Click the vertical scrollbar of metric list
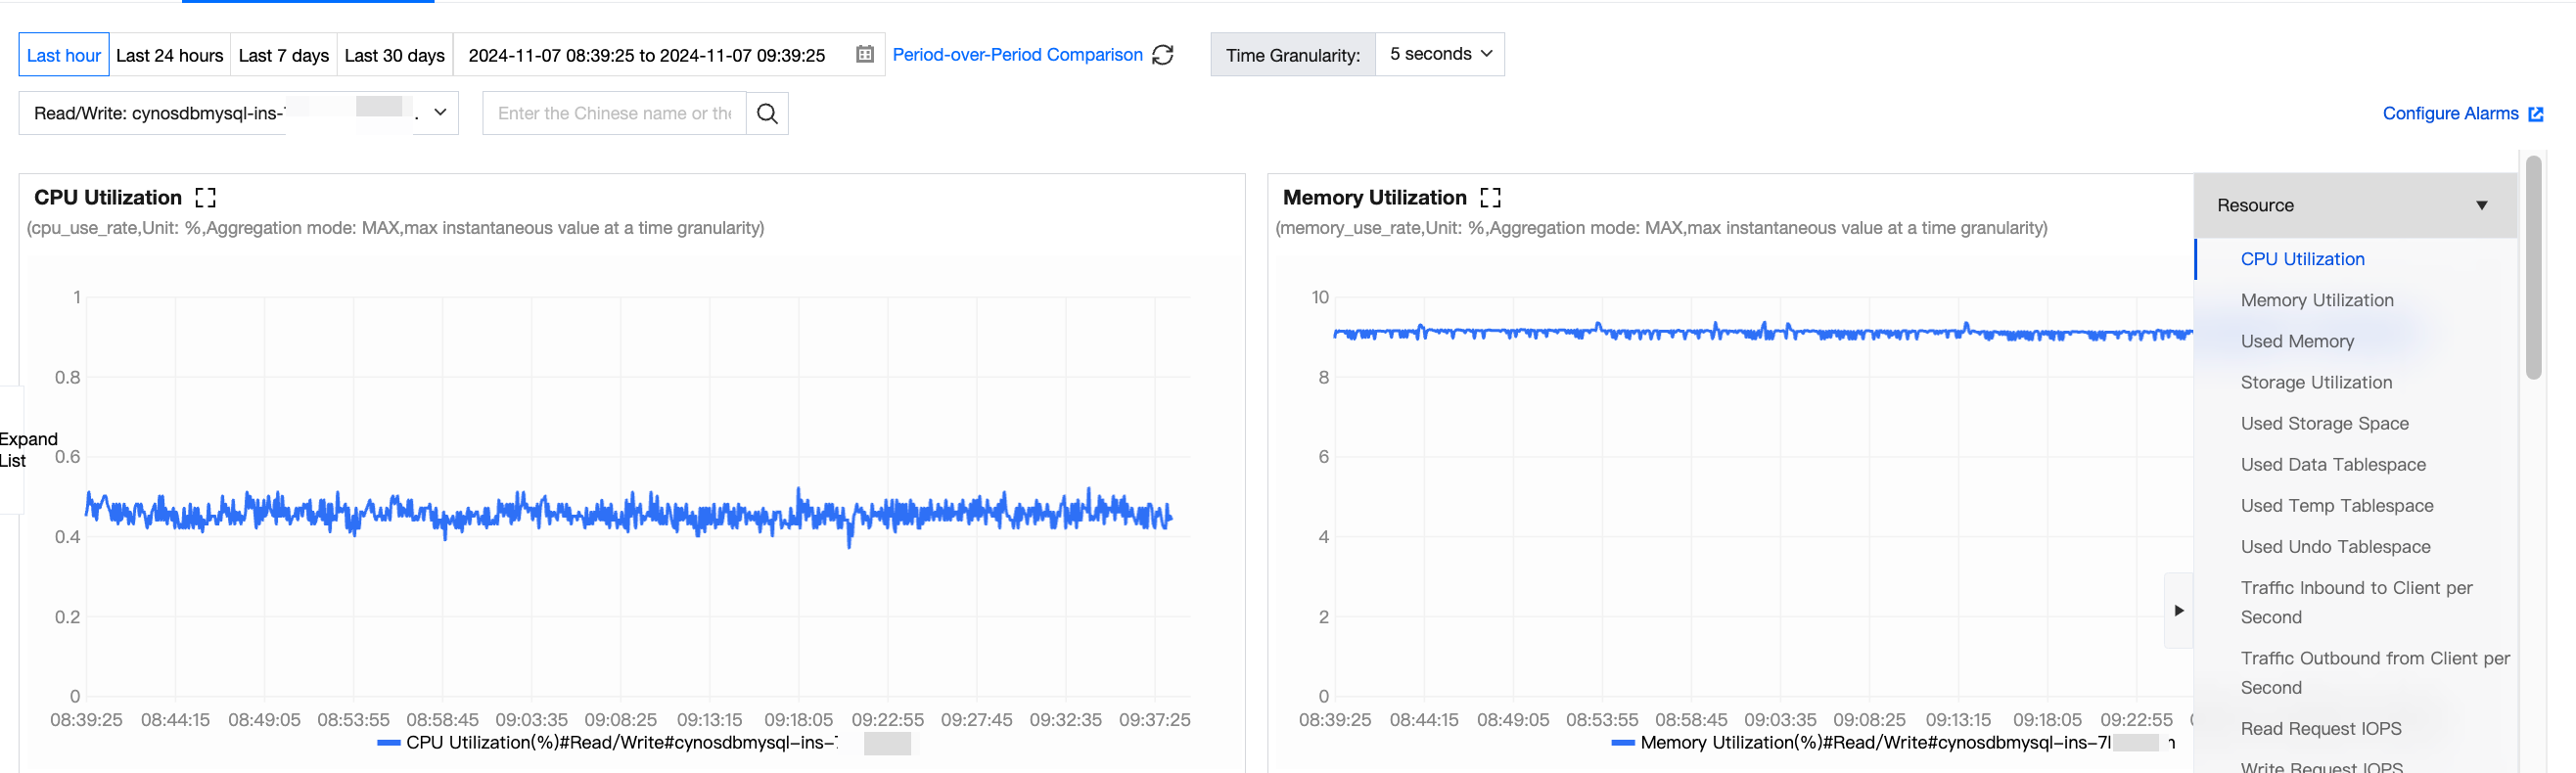This screenshot has height=773, width=2576. 2533,267
